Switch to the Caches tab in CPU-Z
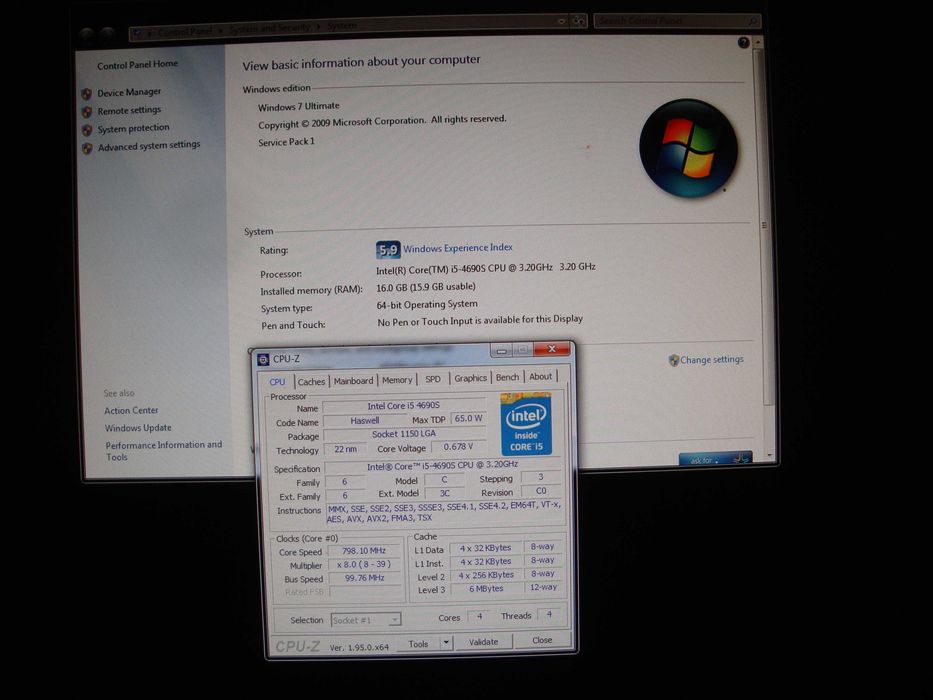This screenshot has width=933, height=700. [x=311, y=382]
